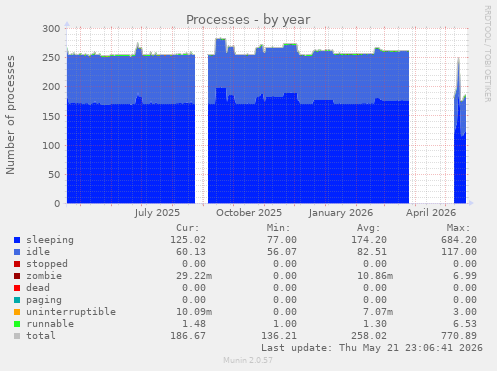Click the dead row maximum value 0.00
This screenshot has width=497, height=371.
(465, 288)
